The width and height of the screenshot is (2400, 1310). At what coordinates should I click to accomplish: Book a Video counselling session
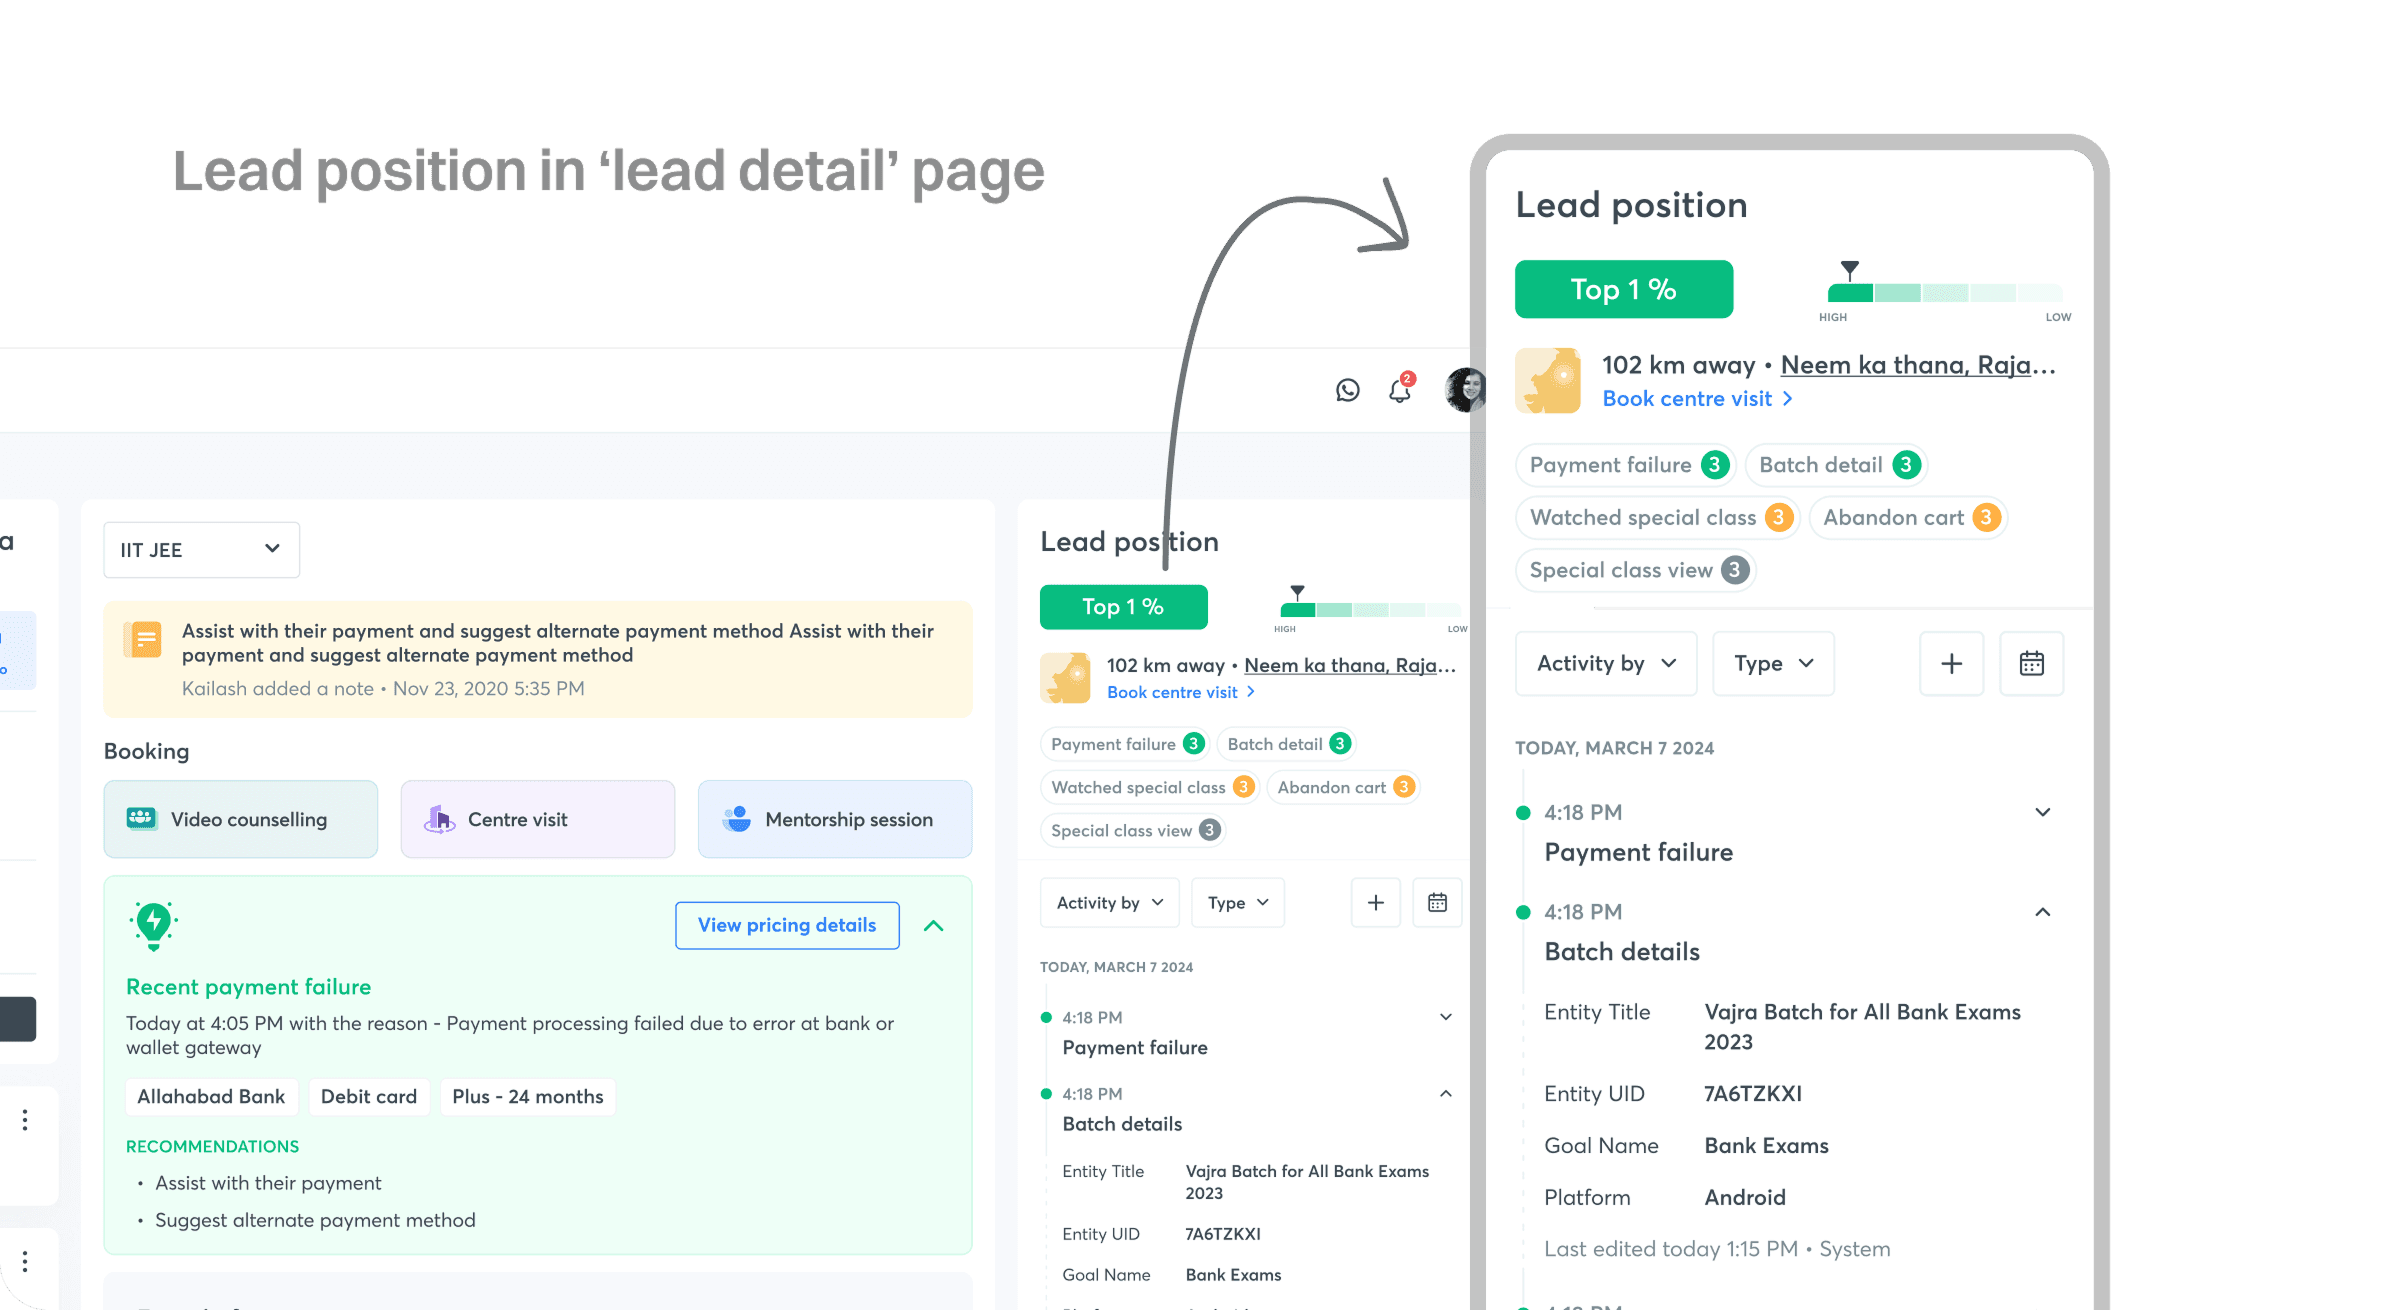coord(241,819)
